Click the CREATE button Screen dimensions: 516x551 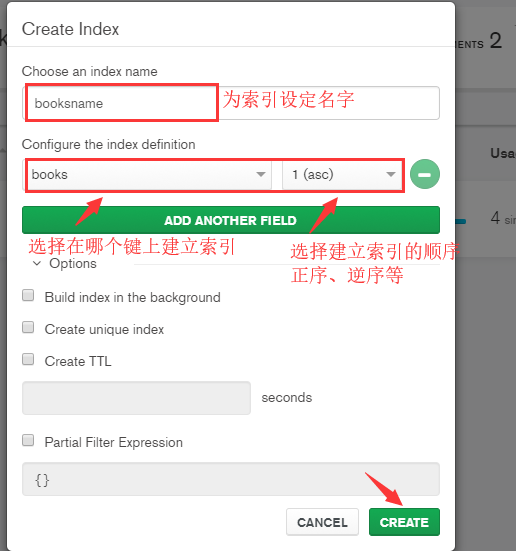coord(404,522)
